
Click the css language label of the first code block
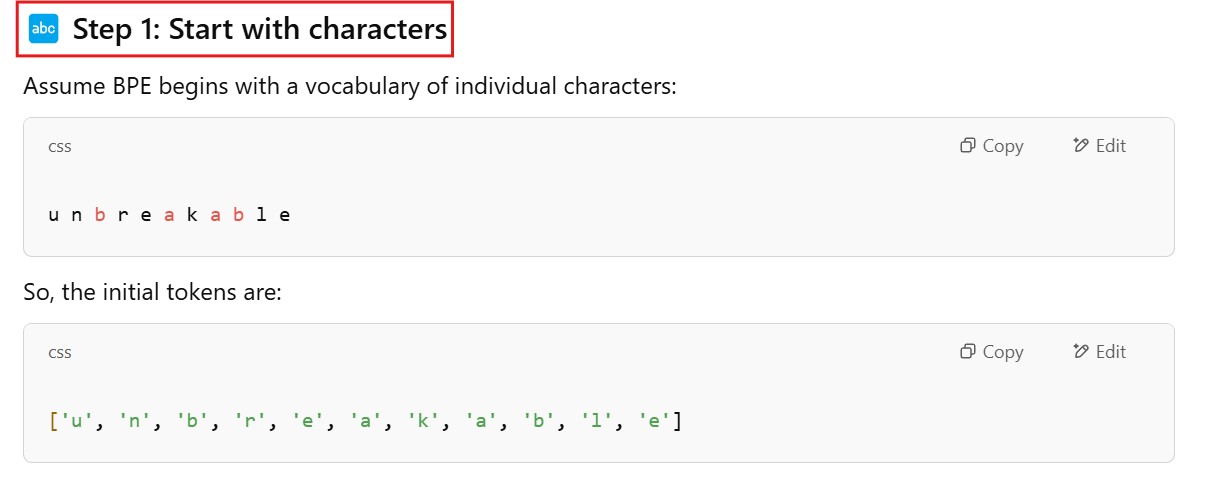point(60,146)
